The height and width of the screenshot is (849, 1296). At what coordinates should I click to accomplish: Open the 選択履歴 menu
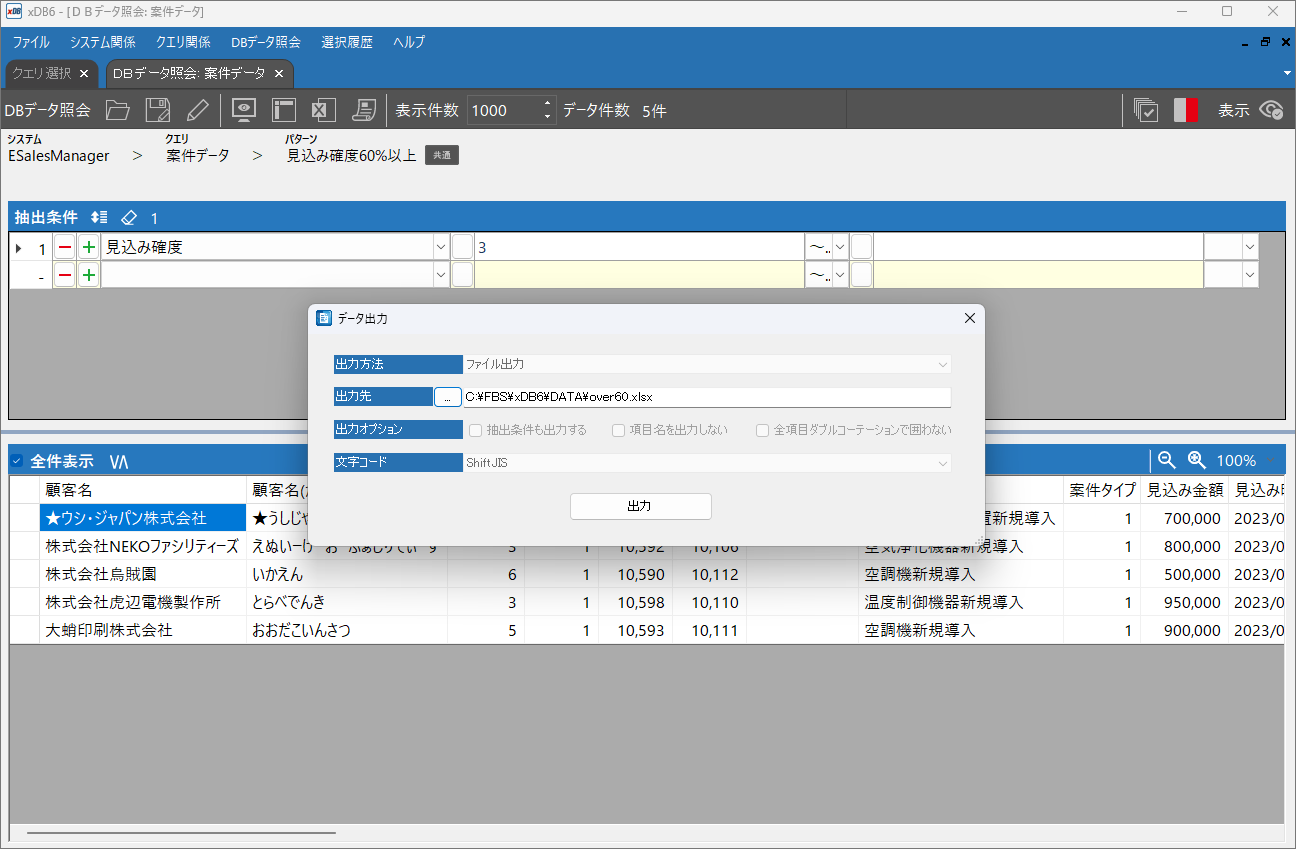click(347, 42)
